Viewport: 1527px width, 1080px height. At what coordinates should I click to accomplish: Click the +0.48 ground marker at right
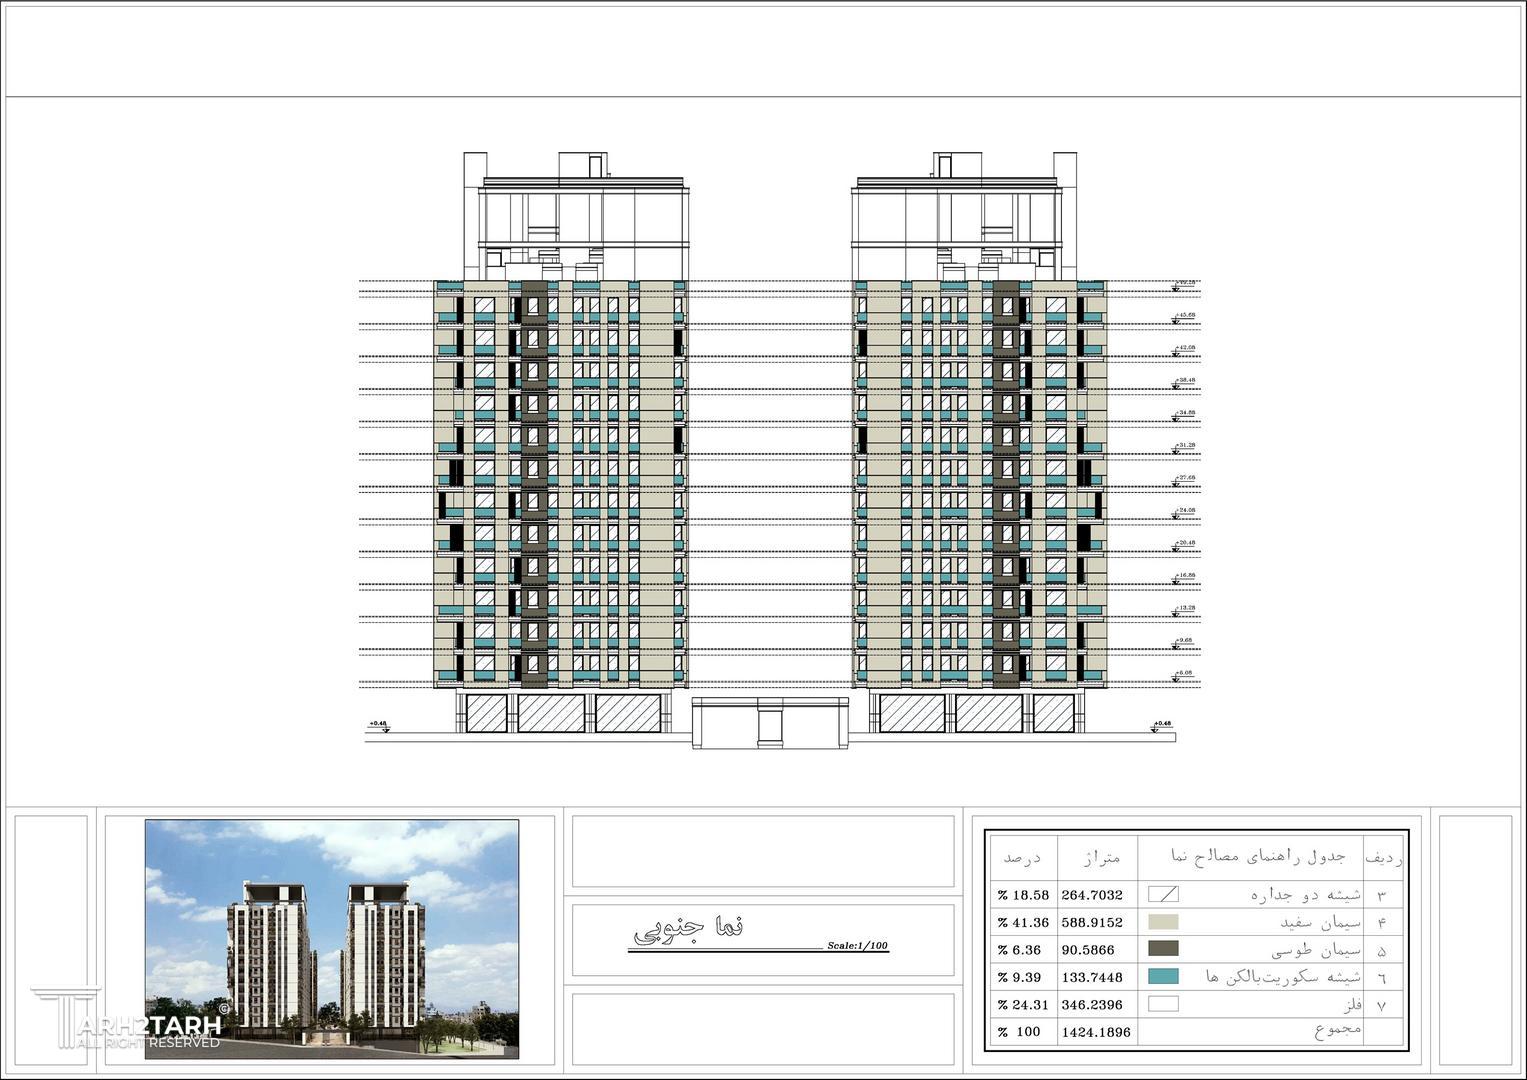click(x=1161, y=725)
